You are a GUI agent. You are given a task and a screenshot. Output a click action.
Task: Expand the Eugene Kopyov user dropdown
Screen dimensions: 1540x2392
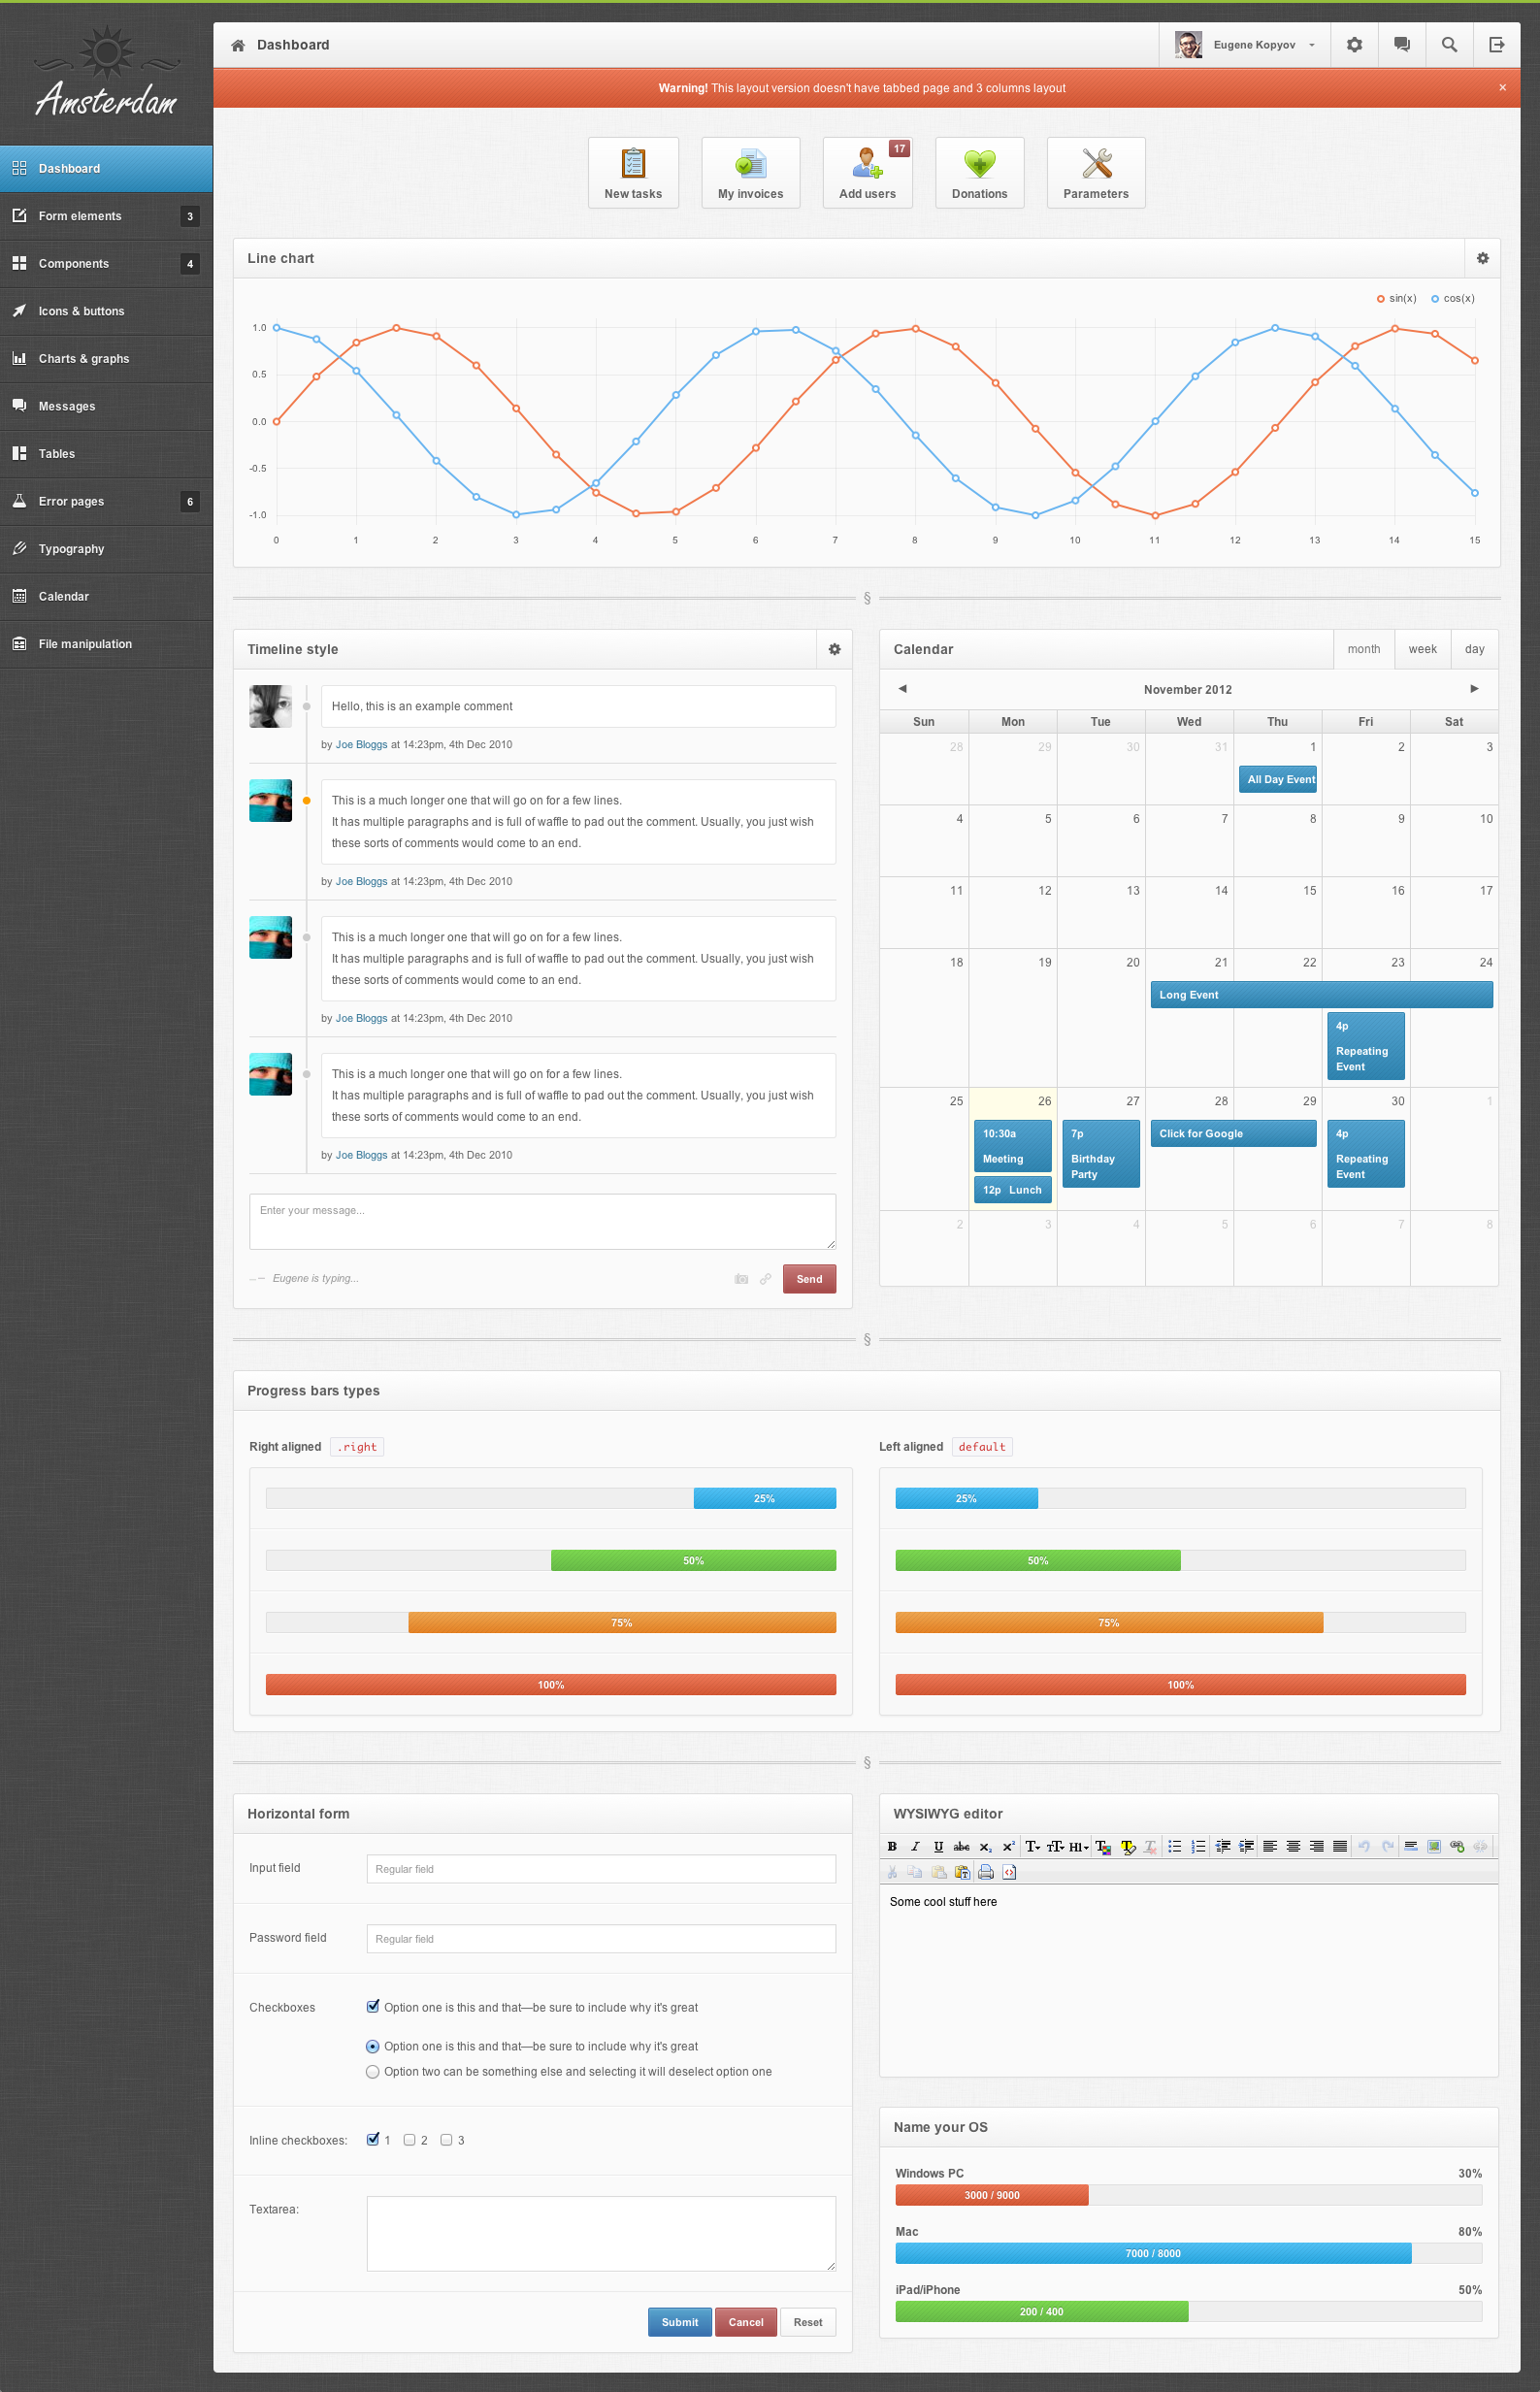point(1246,45)
